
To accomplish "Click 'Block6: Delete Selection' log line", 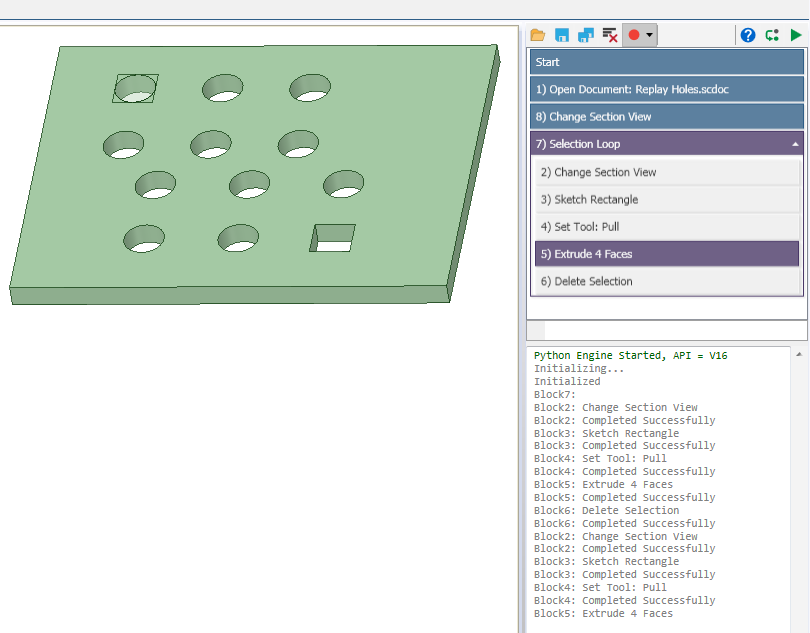I will click(606, 511).
